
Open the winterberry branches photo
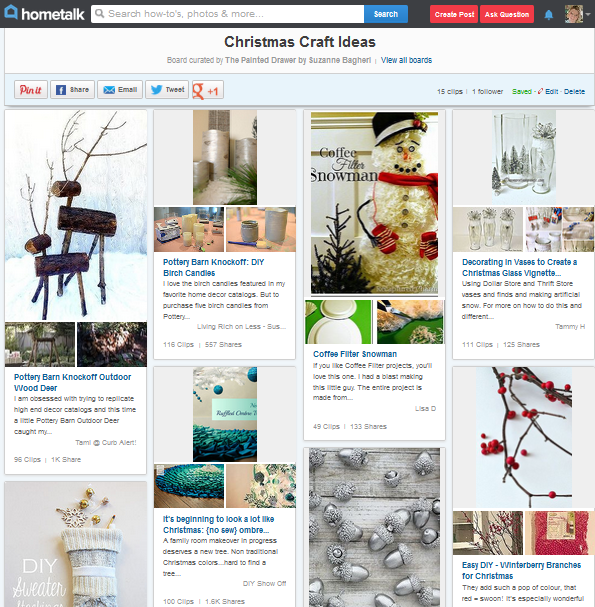[x=523, y=437]
